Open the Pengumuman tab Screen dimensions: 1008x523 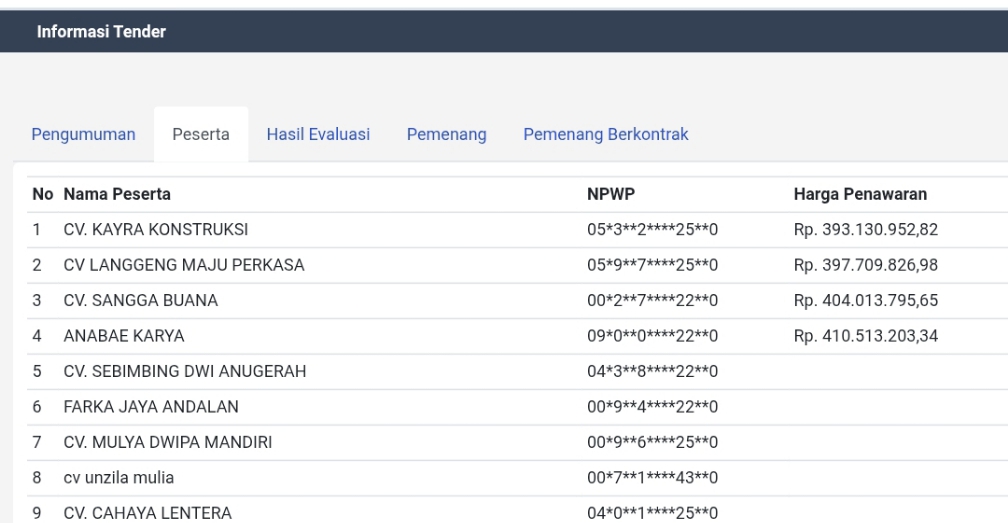pyautogui.click(x=84, y=136)
